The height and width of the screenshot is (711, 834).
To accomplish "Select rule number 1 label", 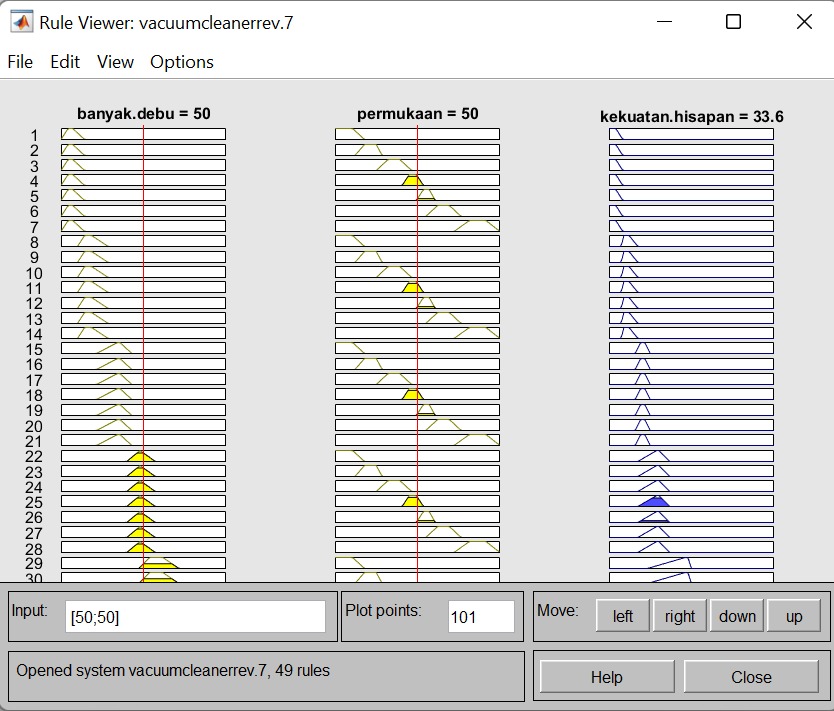I will [x=34, y=135].
